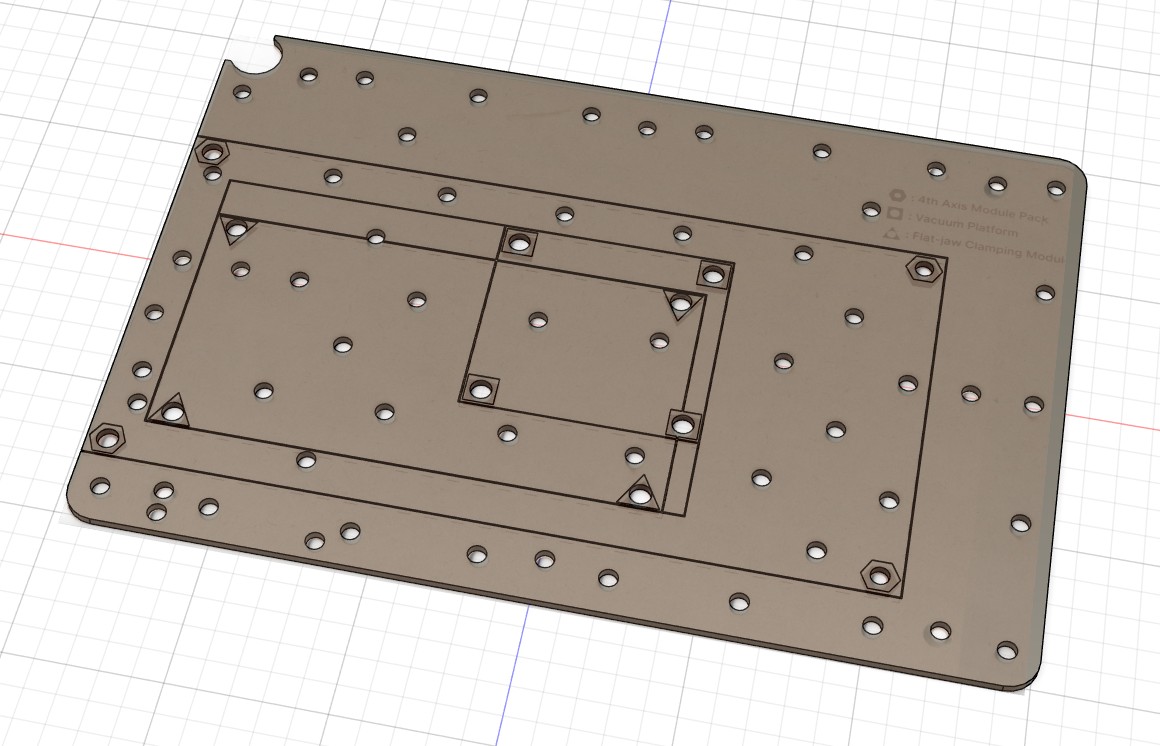Click the '4th Axis Module Pack' engraved text

983,209
